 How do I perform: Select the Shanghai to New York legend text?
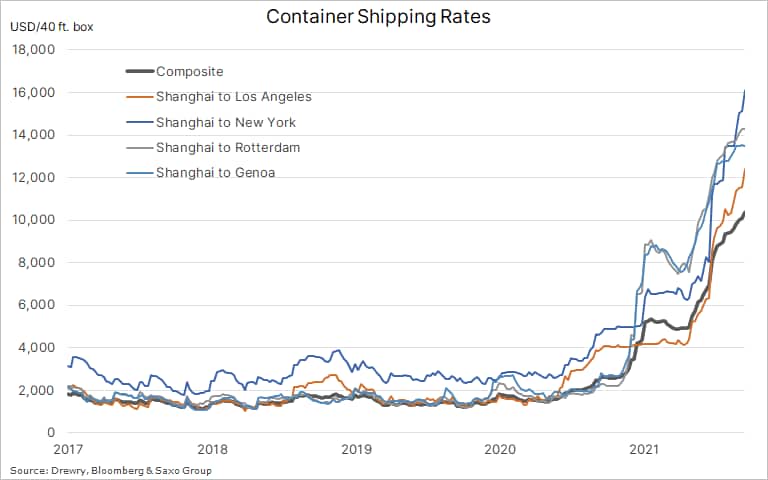pyautogui.click(x=226, y=123)
